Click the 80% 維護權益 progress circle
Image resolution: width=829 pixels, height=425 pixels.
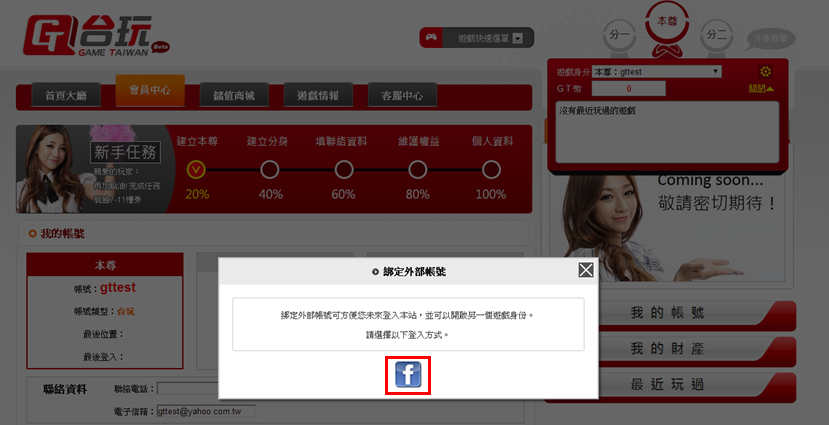point(418,170)
